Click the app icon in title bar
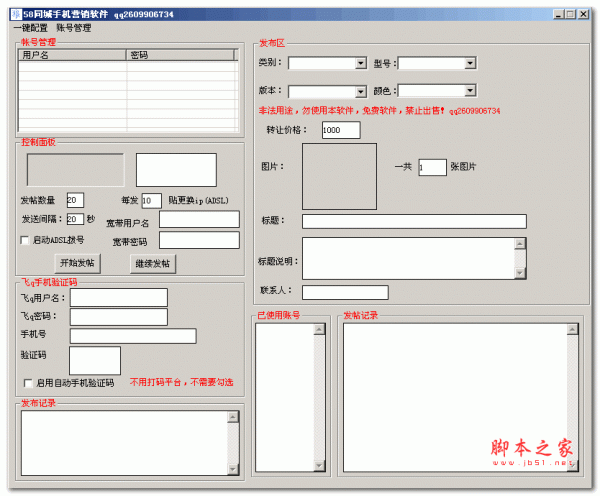Image resolution: width=600 pixels, height=496 pixels. pos(16,15)
